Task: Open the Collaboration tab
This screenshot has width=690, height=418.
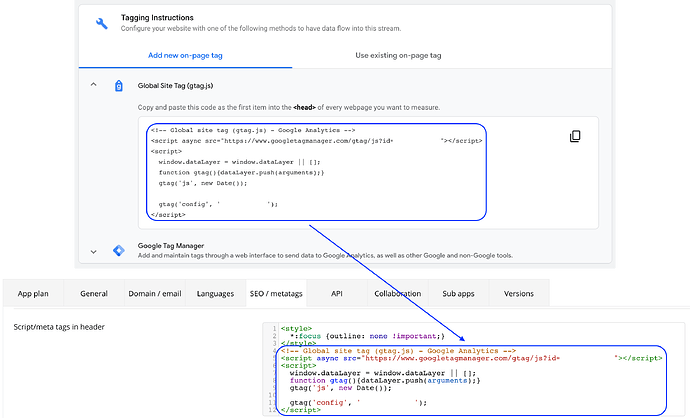Action: [397, 293]
